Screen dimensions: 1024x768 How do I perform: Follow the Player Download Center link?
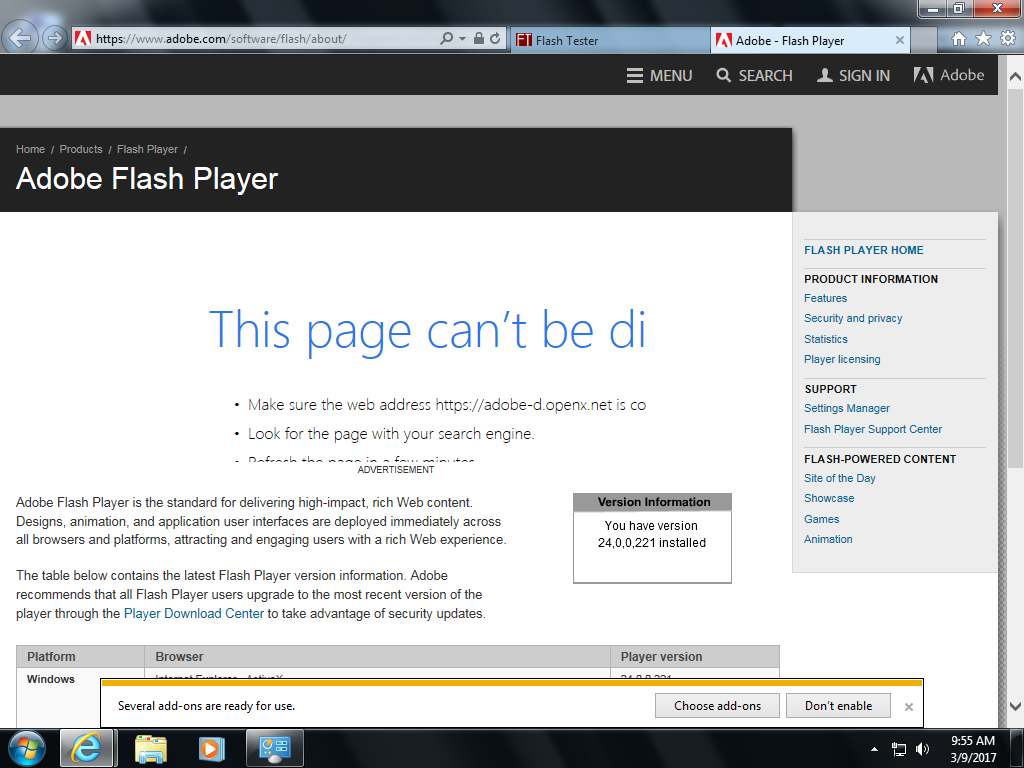click(194, 613)
